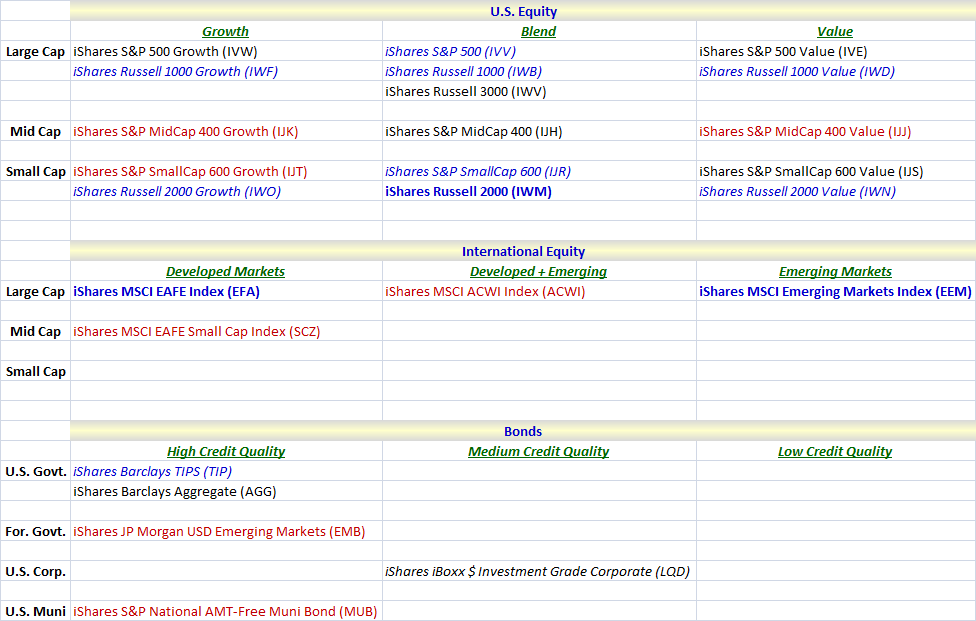Screen dimensions: 976x621
Task: Click the Value column heading
Action: point(835,31)
